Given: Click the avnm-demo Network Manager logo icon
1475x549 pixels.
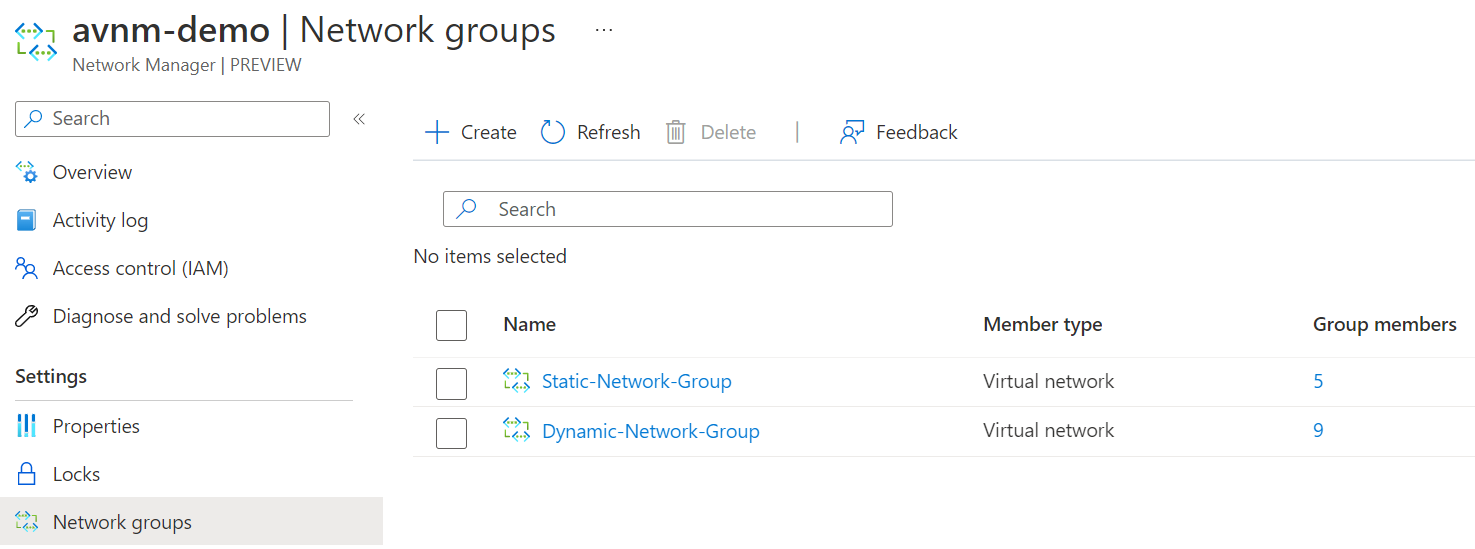Looking at the screenshot, I should 36,41.
